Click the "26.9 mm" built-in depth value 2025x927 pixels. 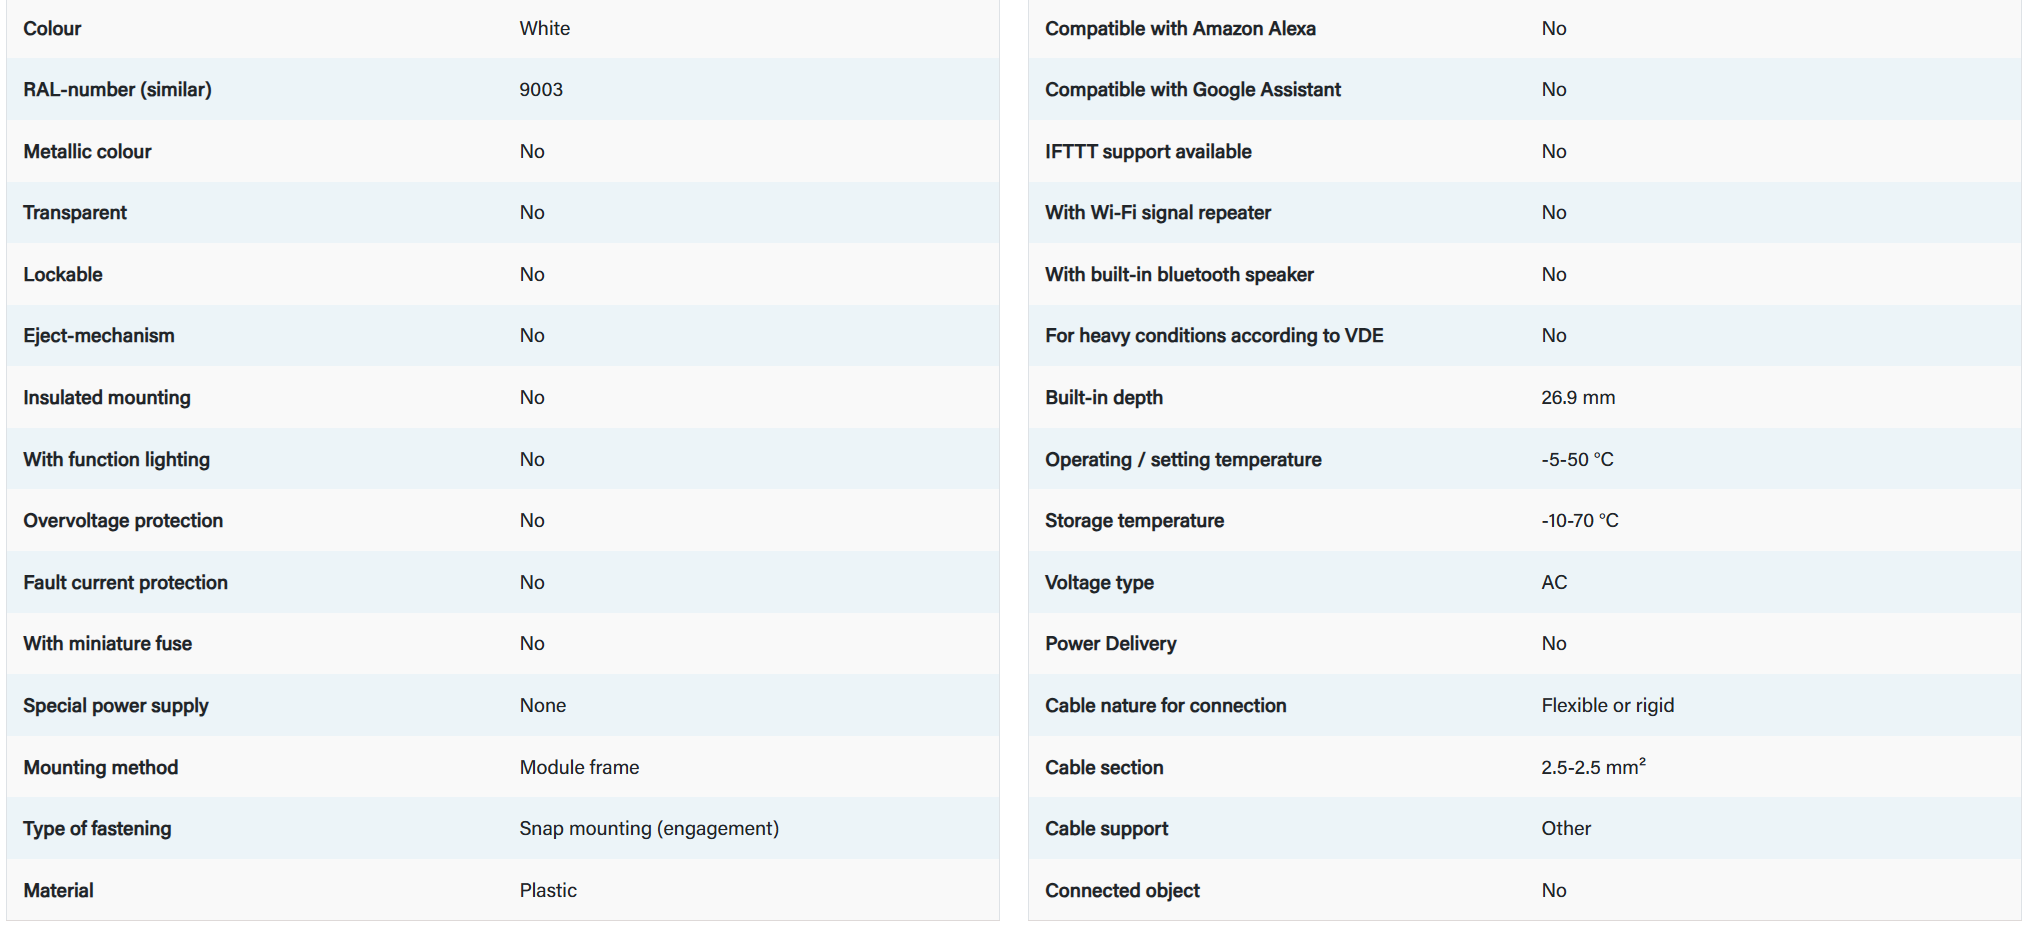1577,398
